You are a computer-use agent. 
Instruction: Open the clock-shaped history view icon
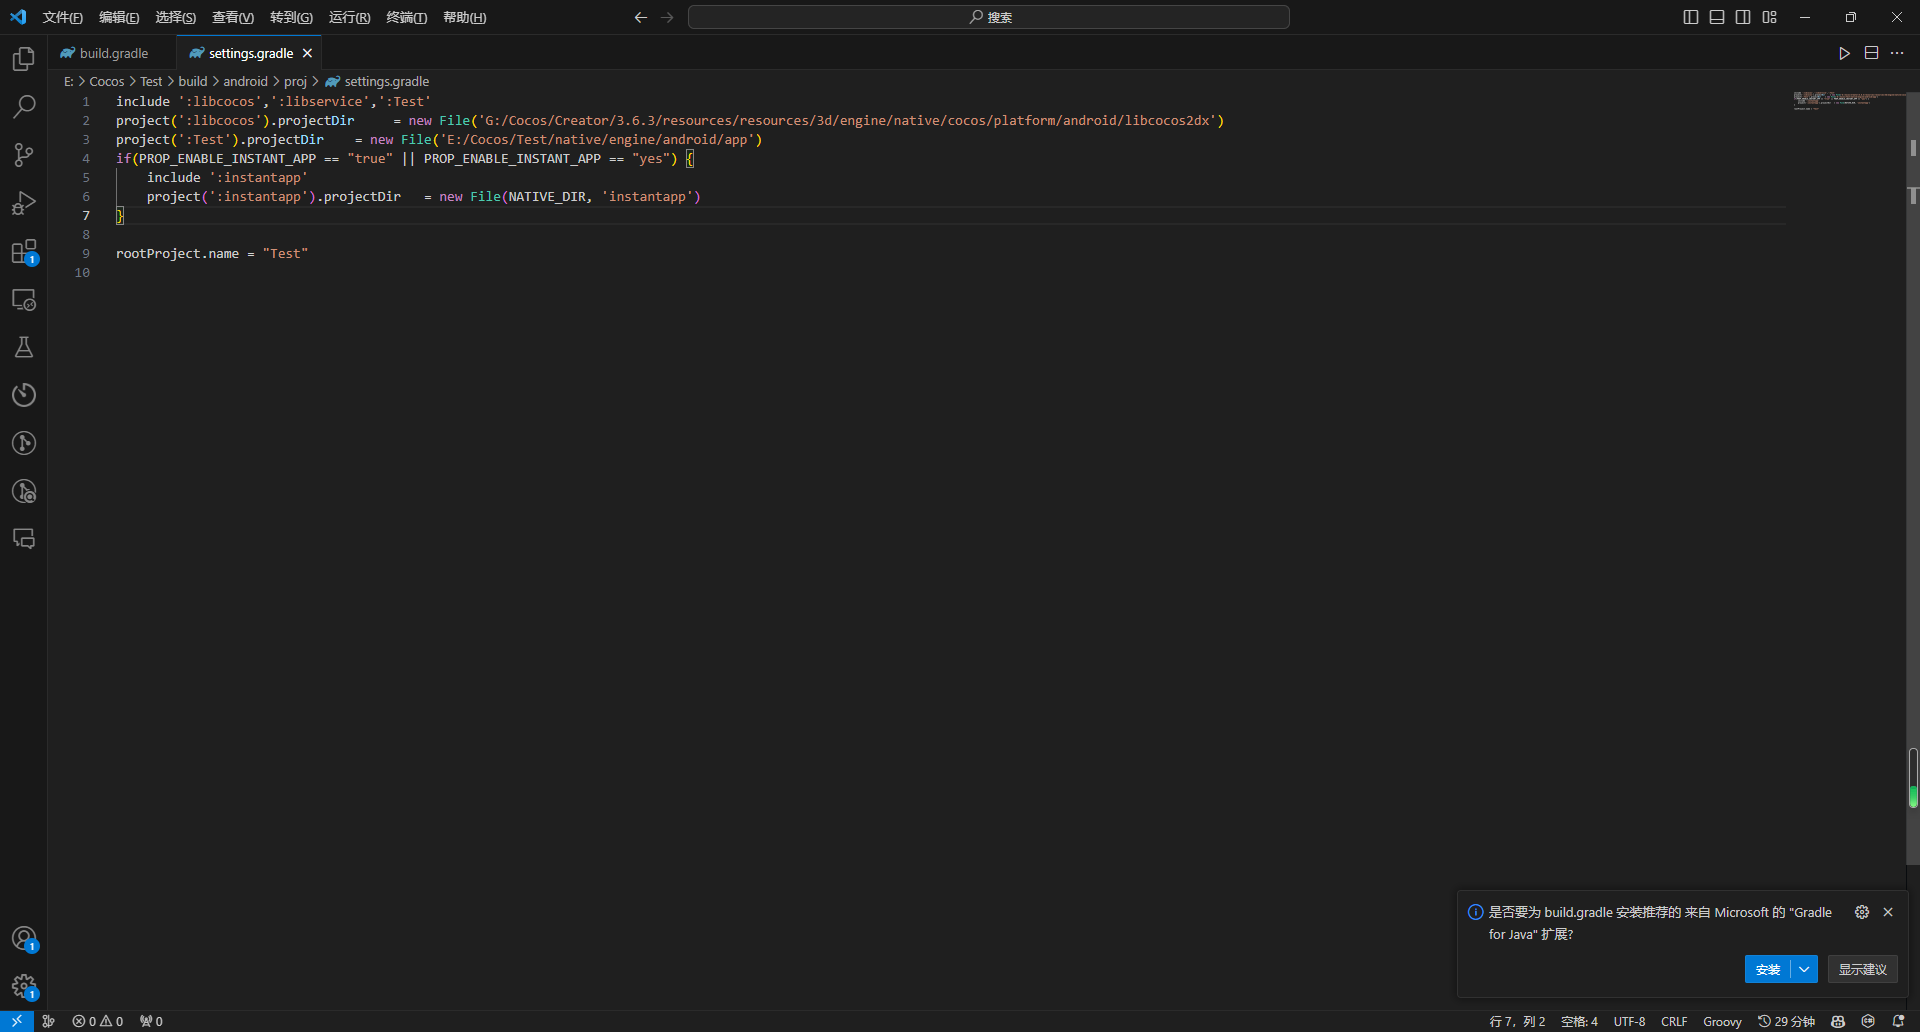[x=24, y=395]
